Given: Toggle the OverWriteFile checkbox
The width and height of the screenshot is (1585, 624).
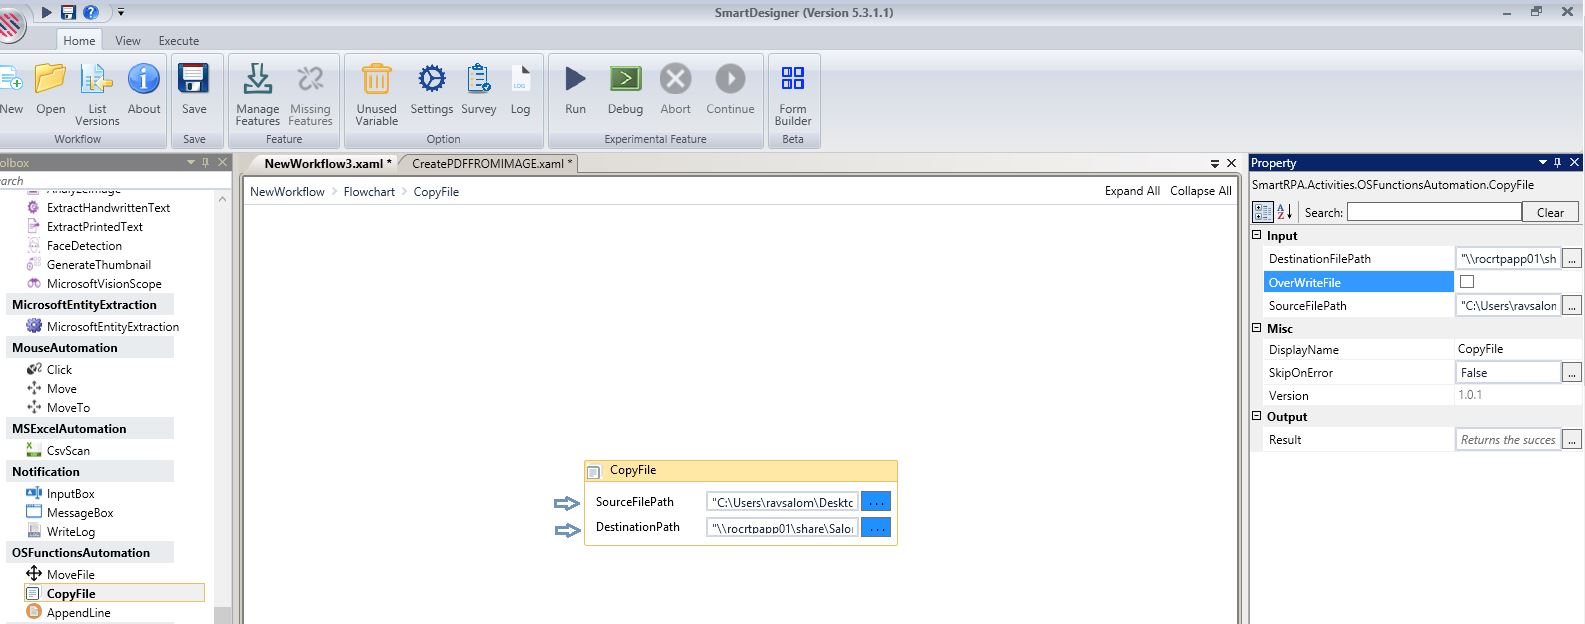Looking at the screenshot, I should coord(1467,282).
